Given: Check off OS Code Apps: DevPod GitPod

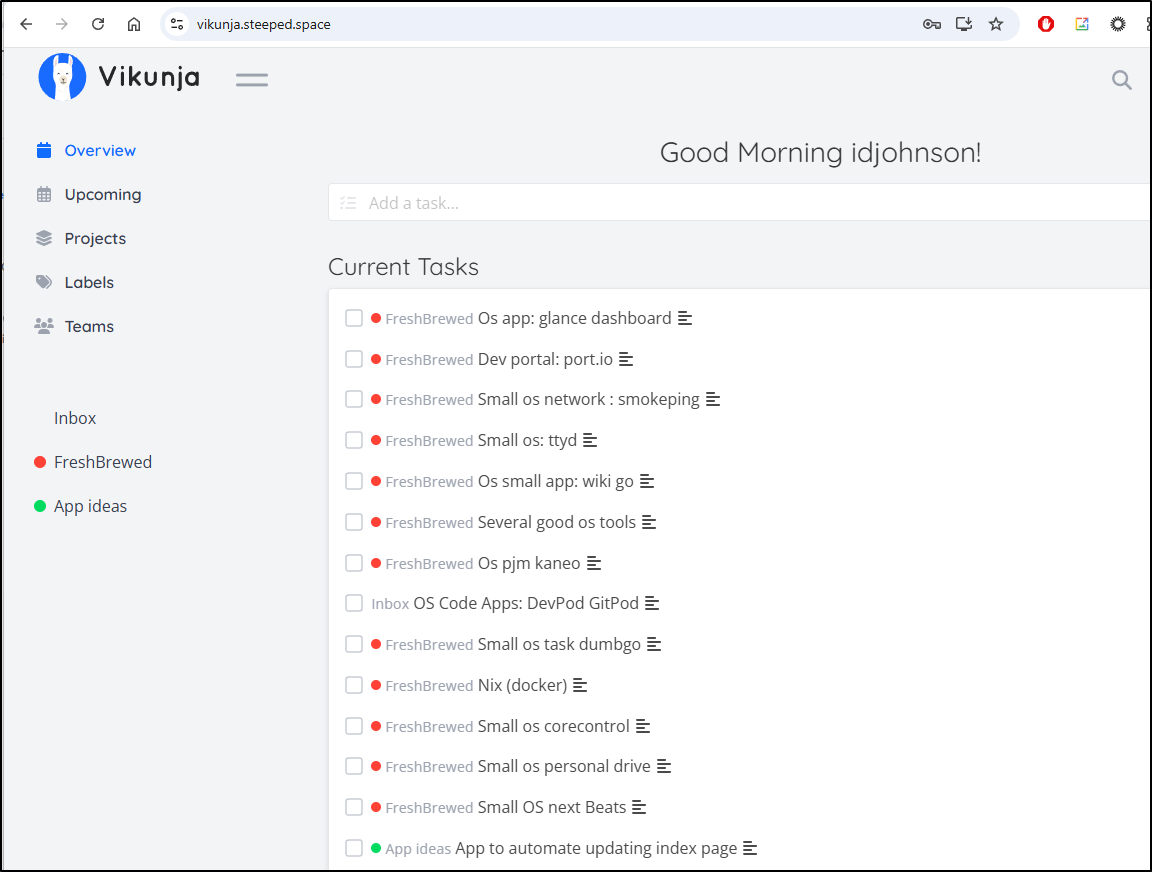Looking at the screenshot, I should pos(354,603).
